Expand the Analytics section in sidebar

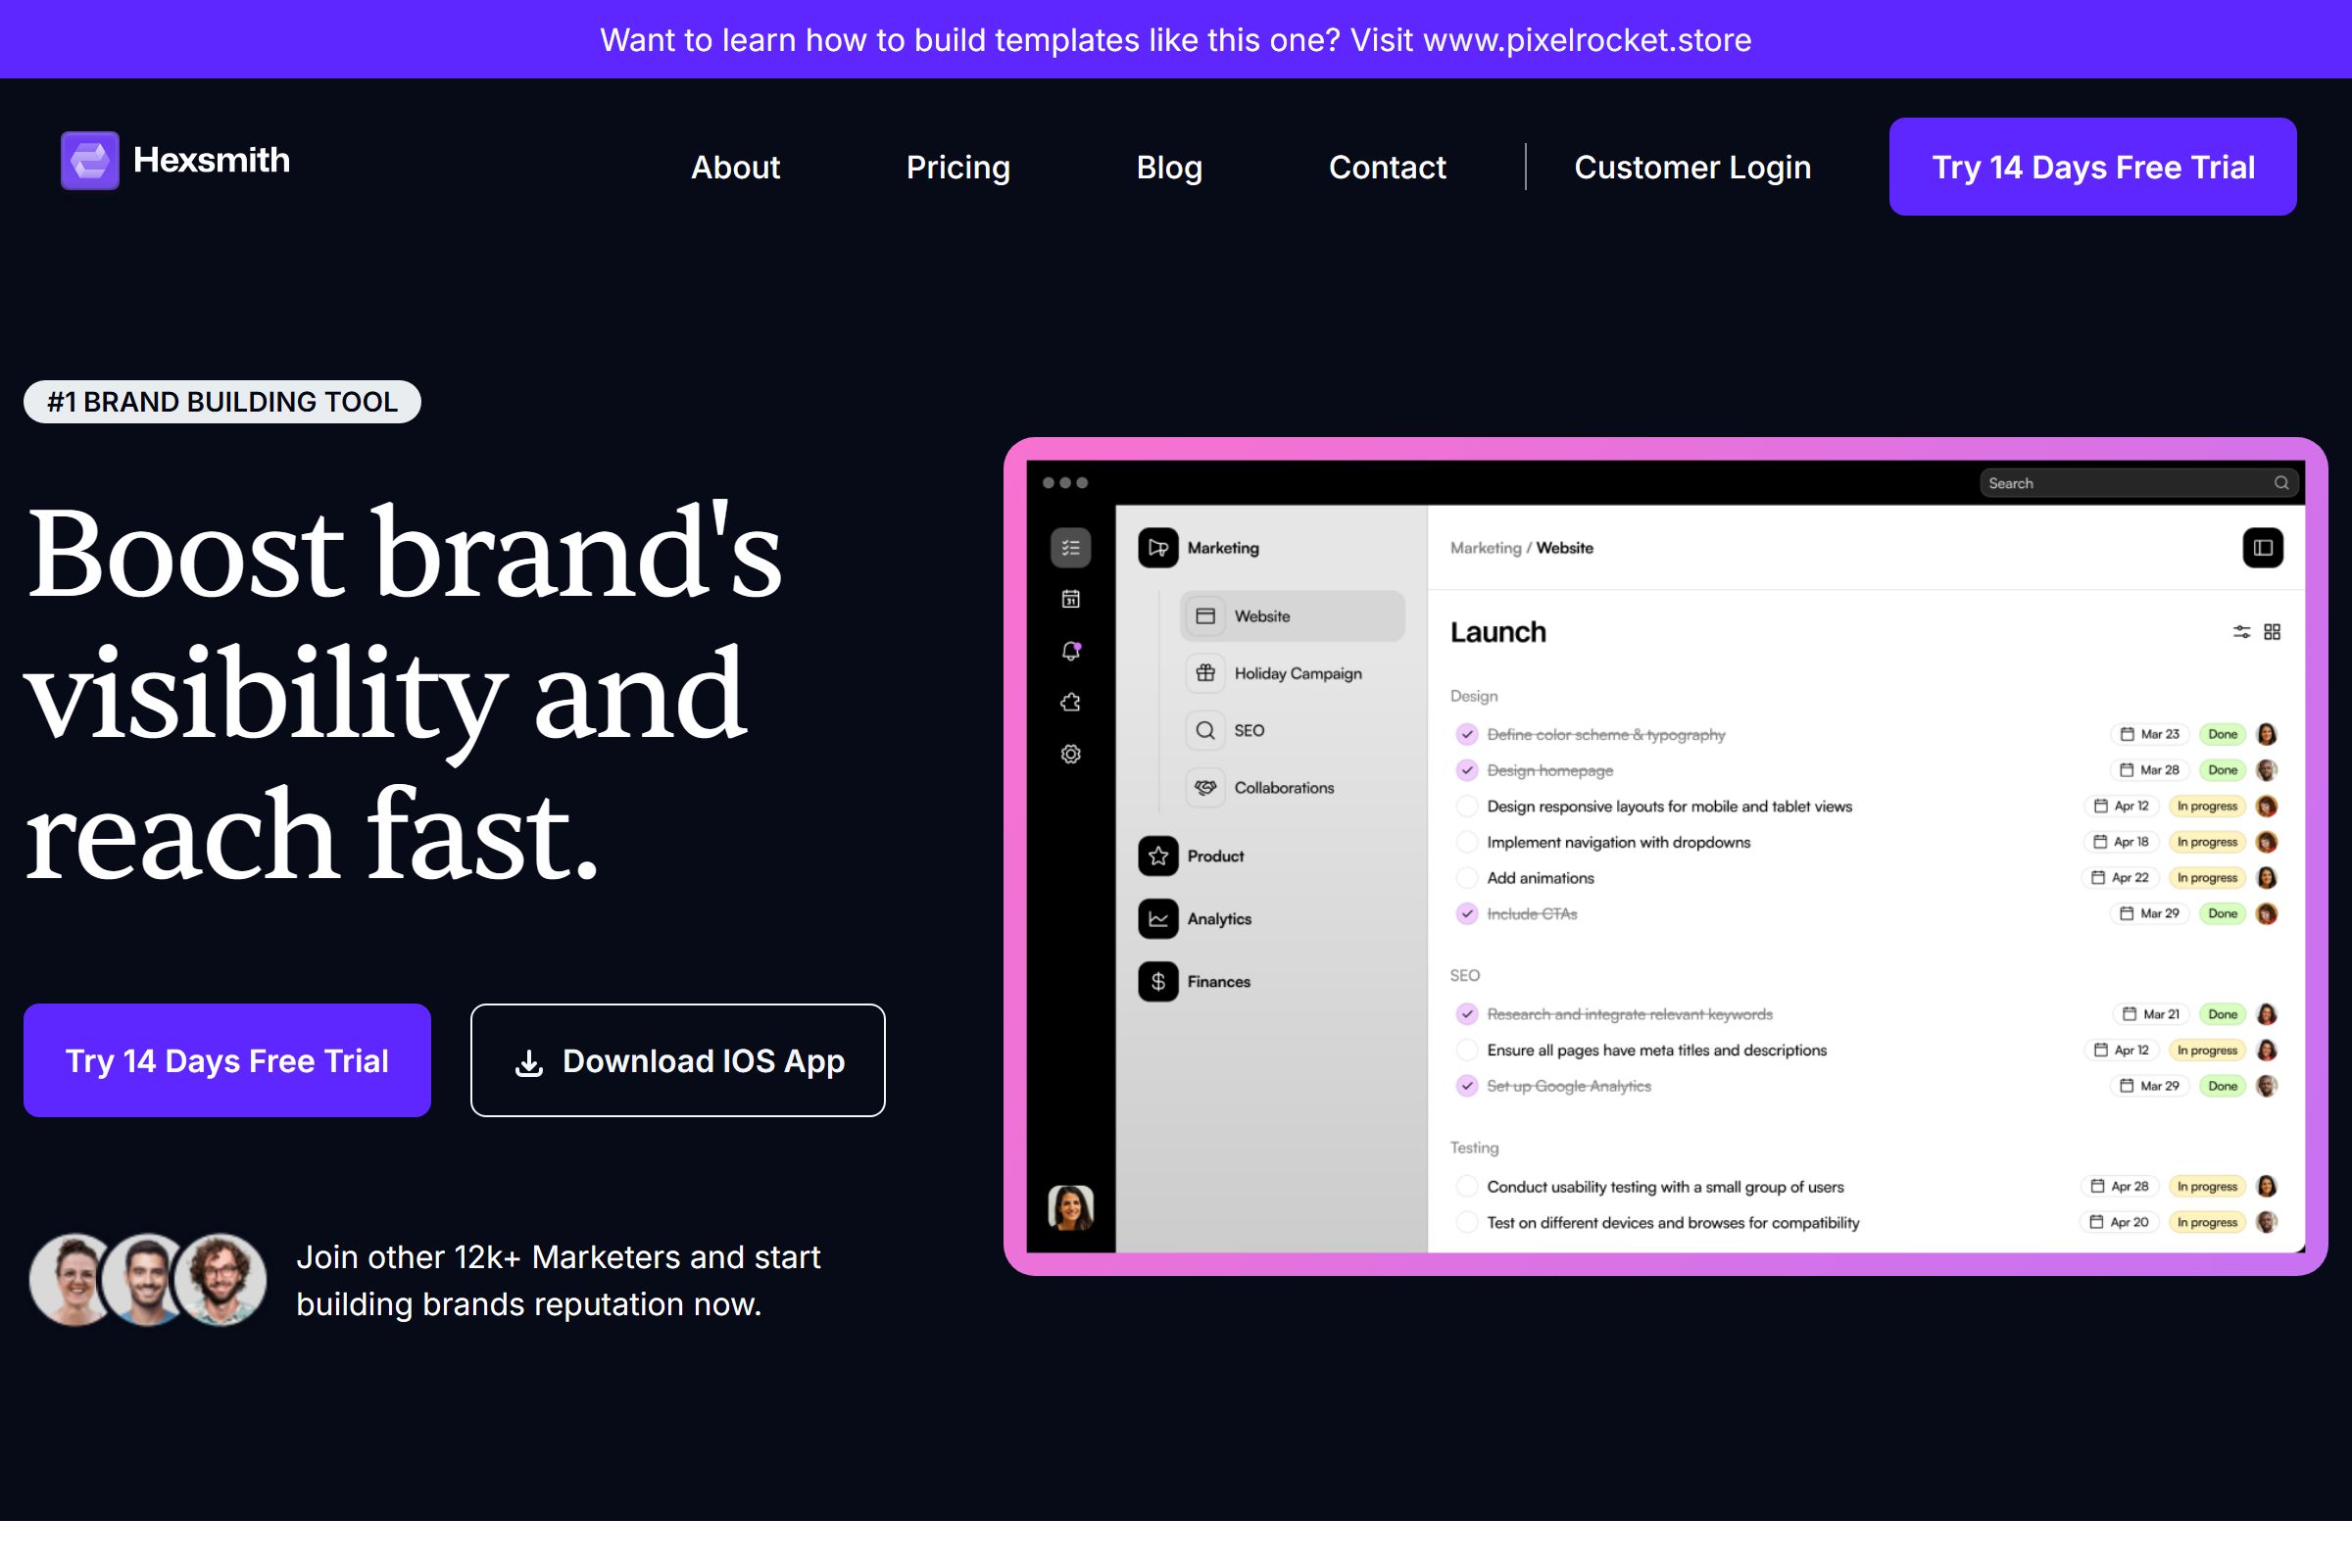click(1218, 919)
